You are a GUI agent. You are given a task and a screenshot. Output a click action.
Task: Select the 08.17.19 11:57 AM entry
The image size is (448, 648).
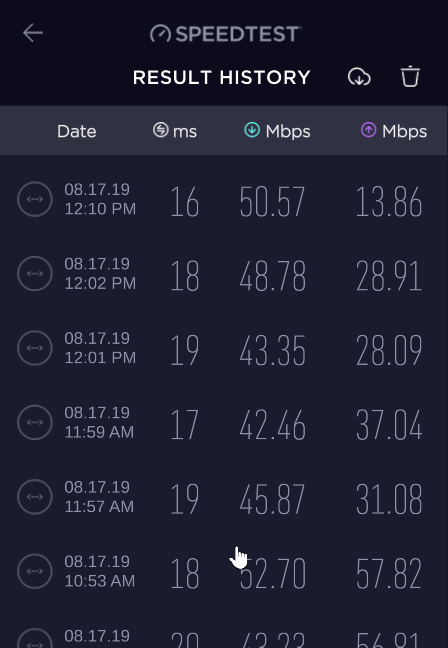tap(224, 497)
